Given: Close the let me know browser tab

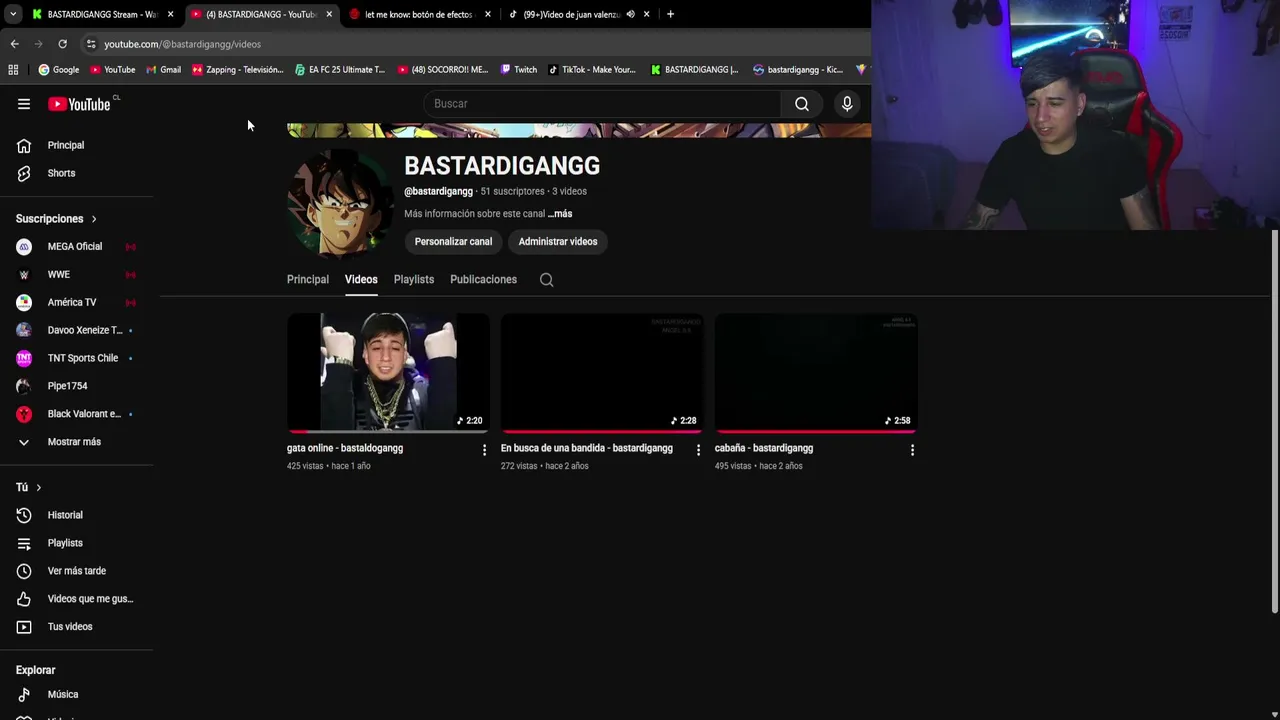Looking at the screenshot, I should pyautogui.click(x=488, y=14).
